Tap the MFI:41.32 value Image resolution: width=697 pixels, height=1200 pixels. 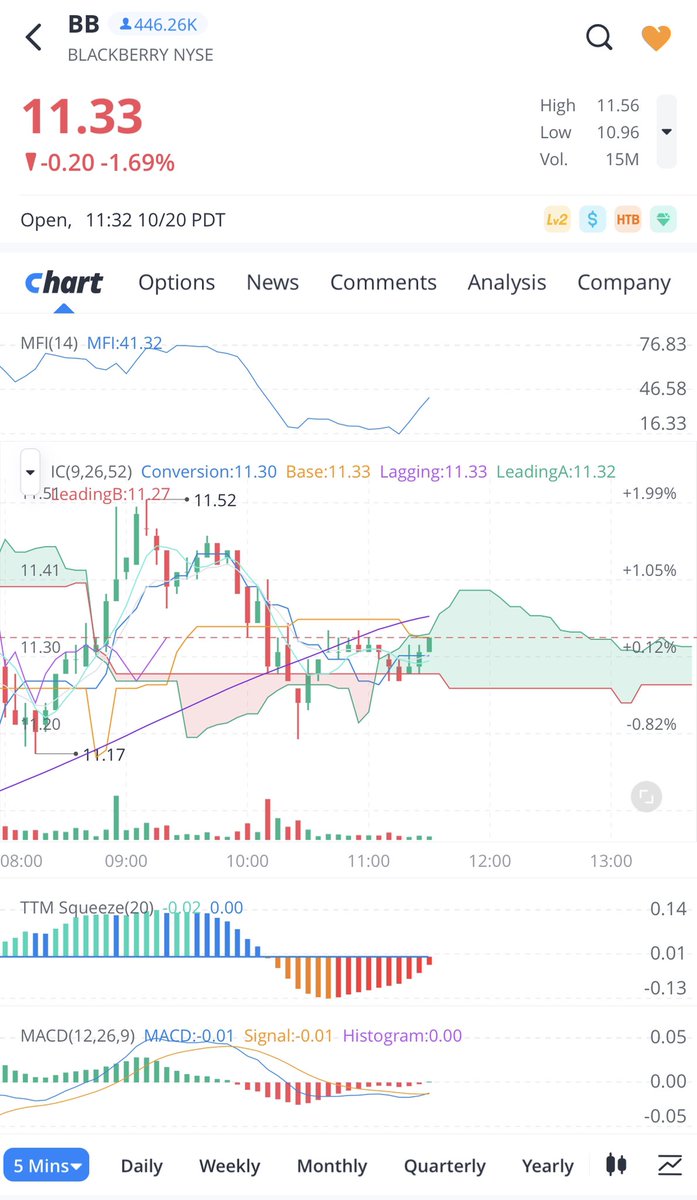tap(124, 343)
